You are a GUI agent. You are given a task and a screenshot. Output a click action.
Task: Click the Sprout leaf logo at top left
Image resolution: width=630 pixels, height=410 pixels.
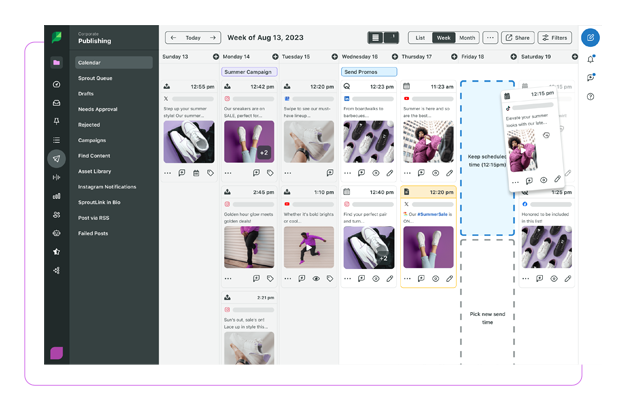pyautogui.click(x=57, y=37)
